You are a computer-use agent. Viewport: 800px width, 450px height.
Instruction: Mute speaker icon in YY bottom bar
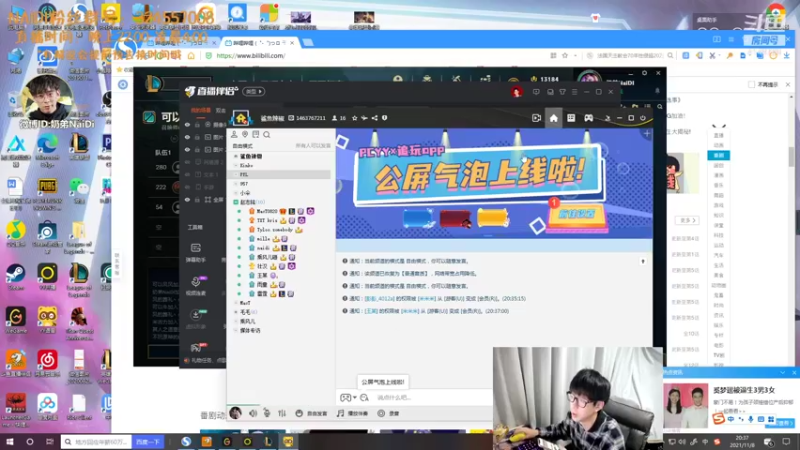[x=253, y=413]
